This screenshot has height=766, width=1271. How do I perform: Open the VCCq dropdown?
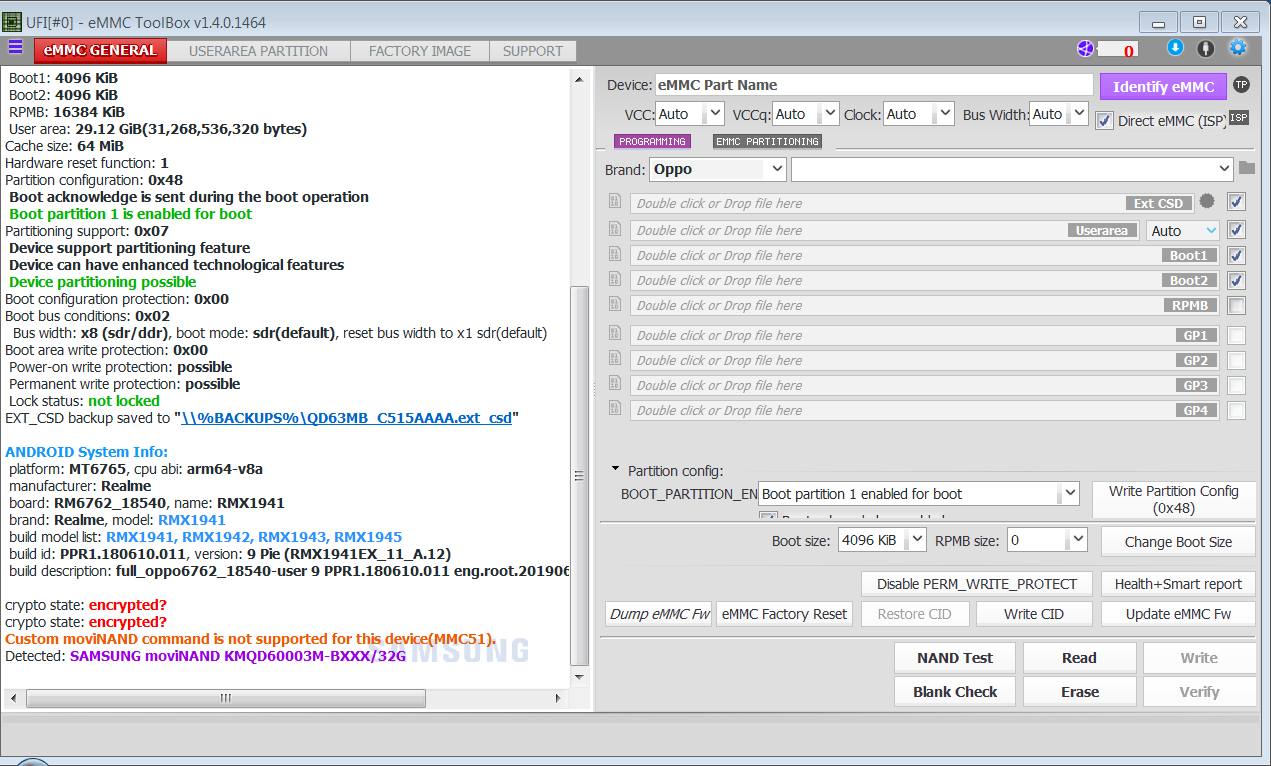806,114
